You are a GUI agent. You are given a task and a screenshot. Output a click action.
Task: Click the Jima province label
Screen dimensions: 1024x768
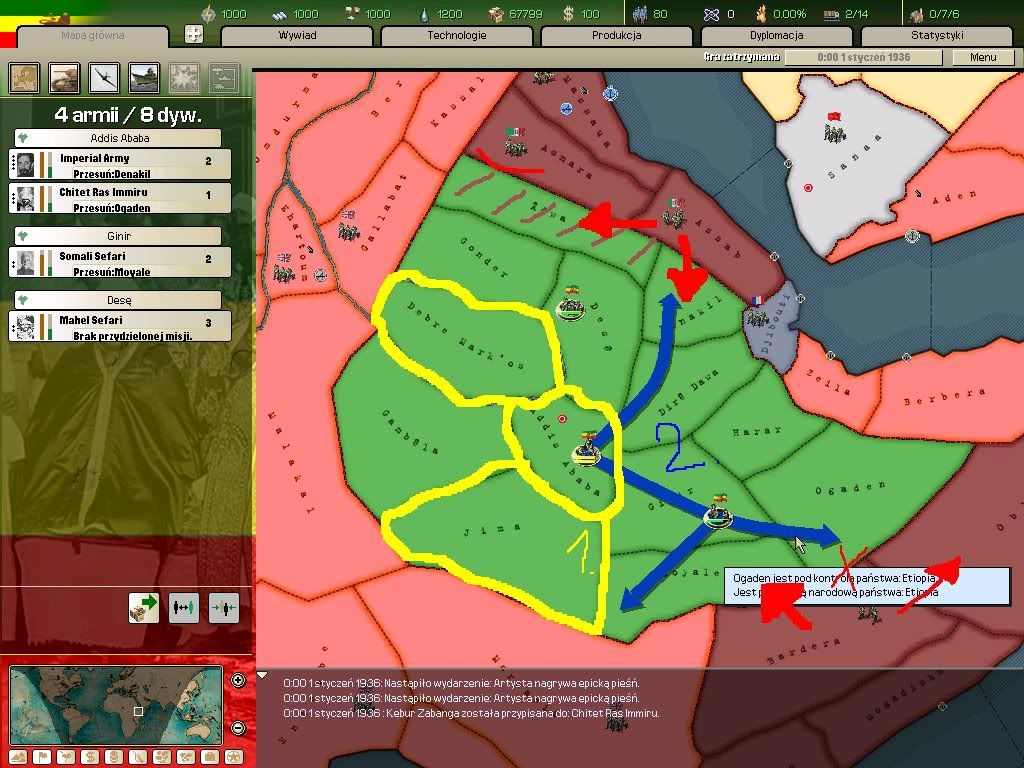[x=492, y=530]
